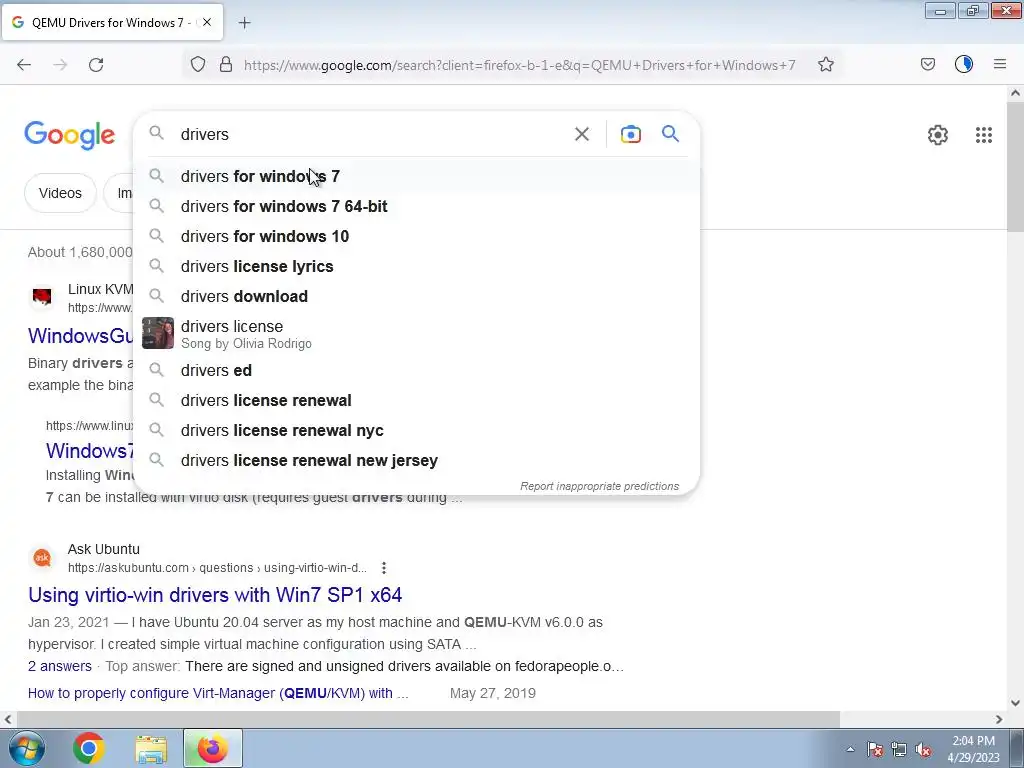Select the QEMU Drivers for Windows 7 tab
The width and height of the screenshot is (1024, 768).
tap(112, 22)
